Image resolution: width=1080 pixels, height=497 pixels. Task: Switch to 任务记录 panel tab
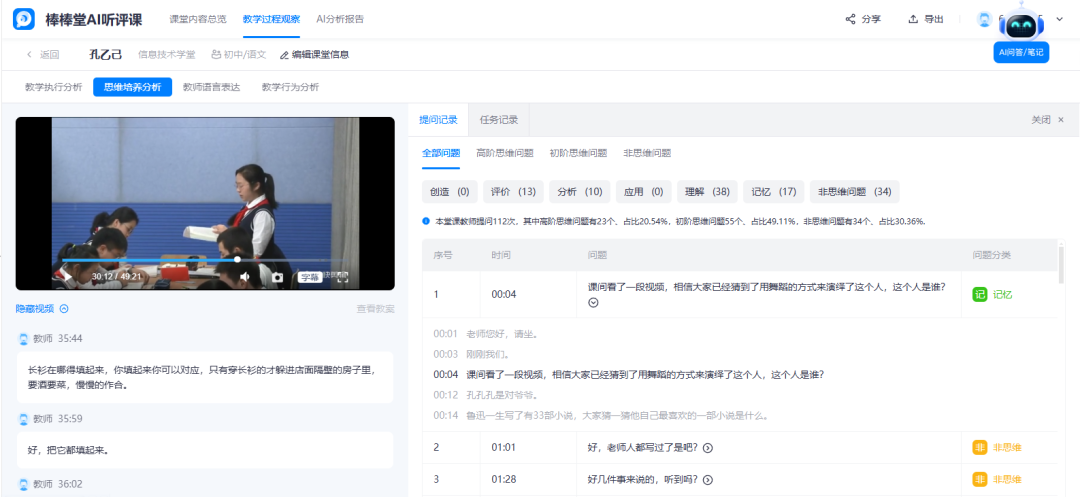point(499,120)
